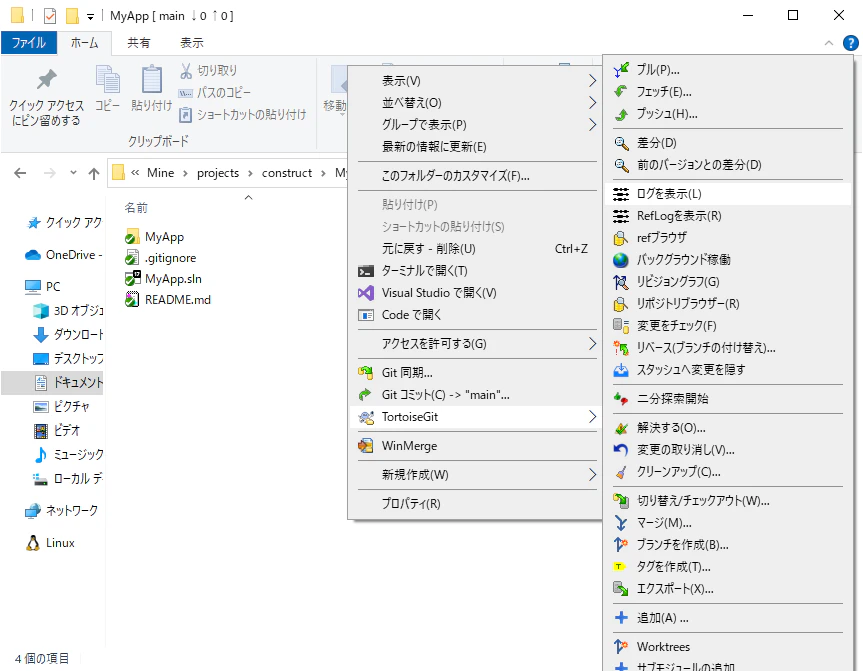863x671 pixels.
Task: Collapse the ribbon with the chevron
Action: coord(829,43)
